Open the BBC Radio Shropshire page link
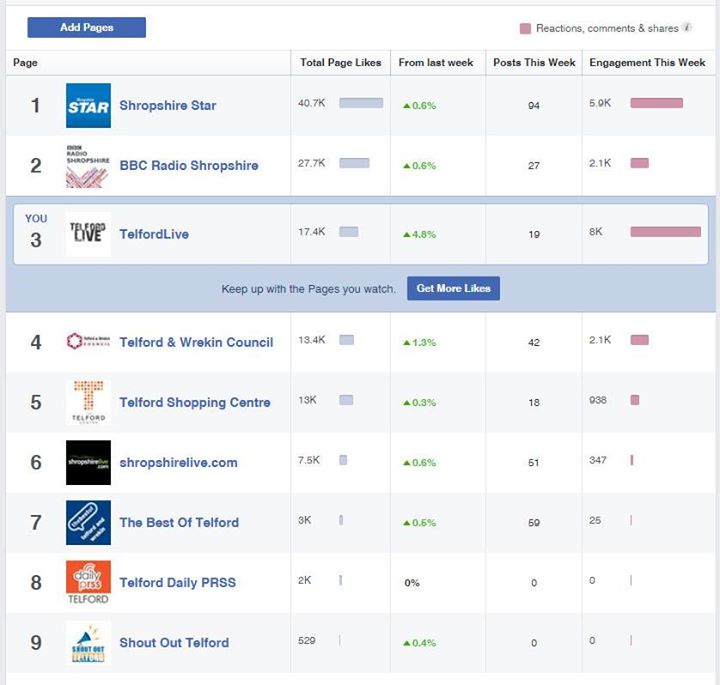 coord(189,165)
